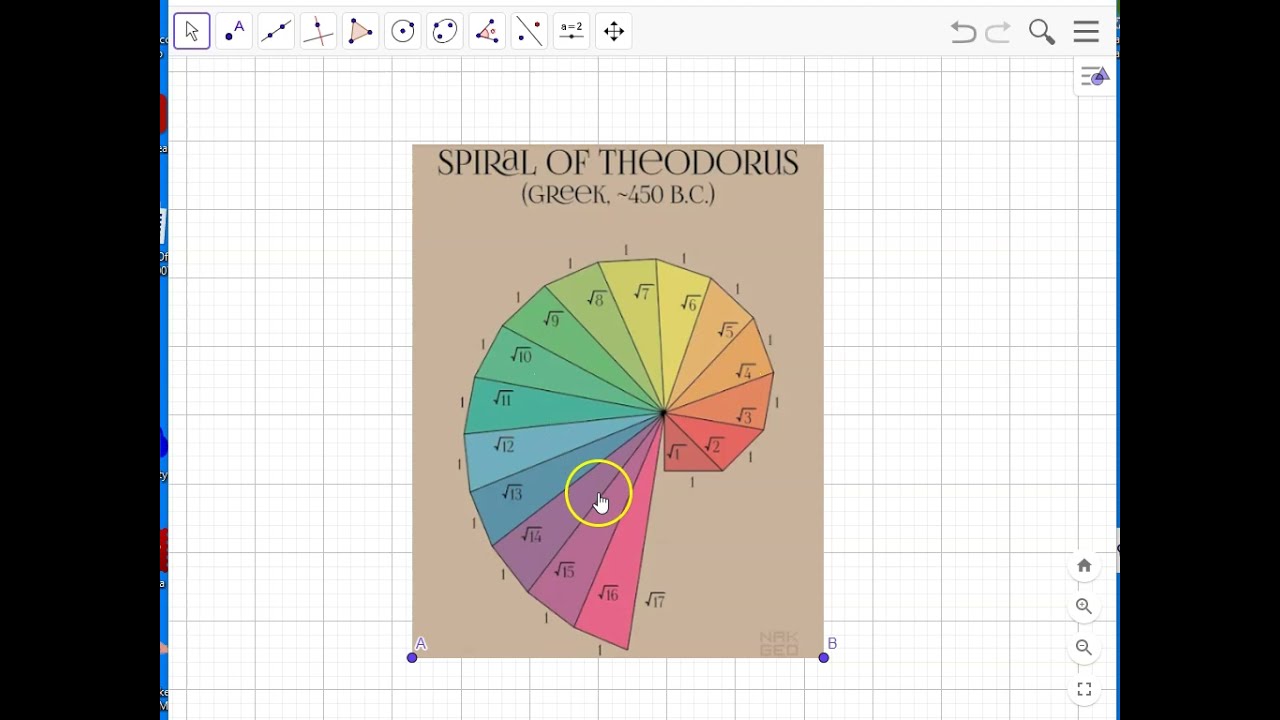Image resolution: width=1280 pixels, height=720 pixels.
Task: Select the Angle measurement tool
Action: tap(487, 31)
